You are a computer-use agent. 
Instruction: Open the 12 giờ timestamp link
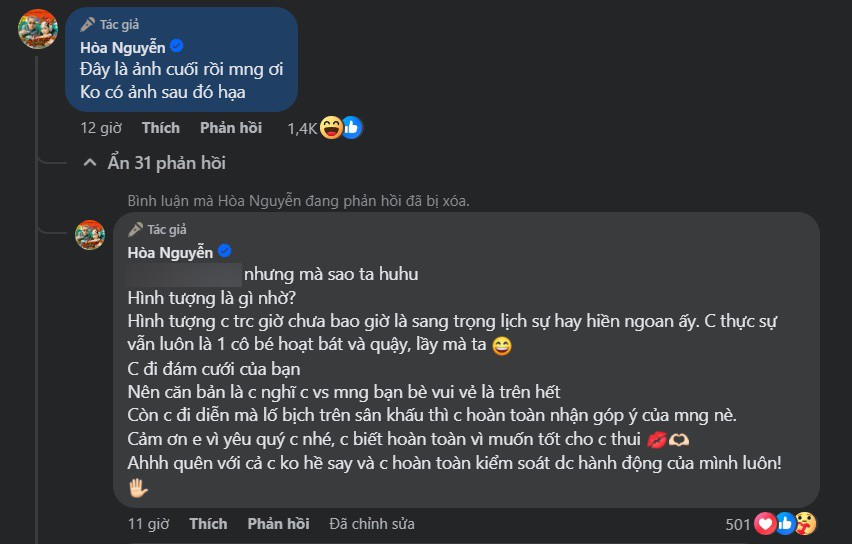point(101,128)
